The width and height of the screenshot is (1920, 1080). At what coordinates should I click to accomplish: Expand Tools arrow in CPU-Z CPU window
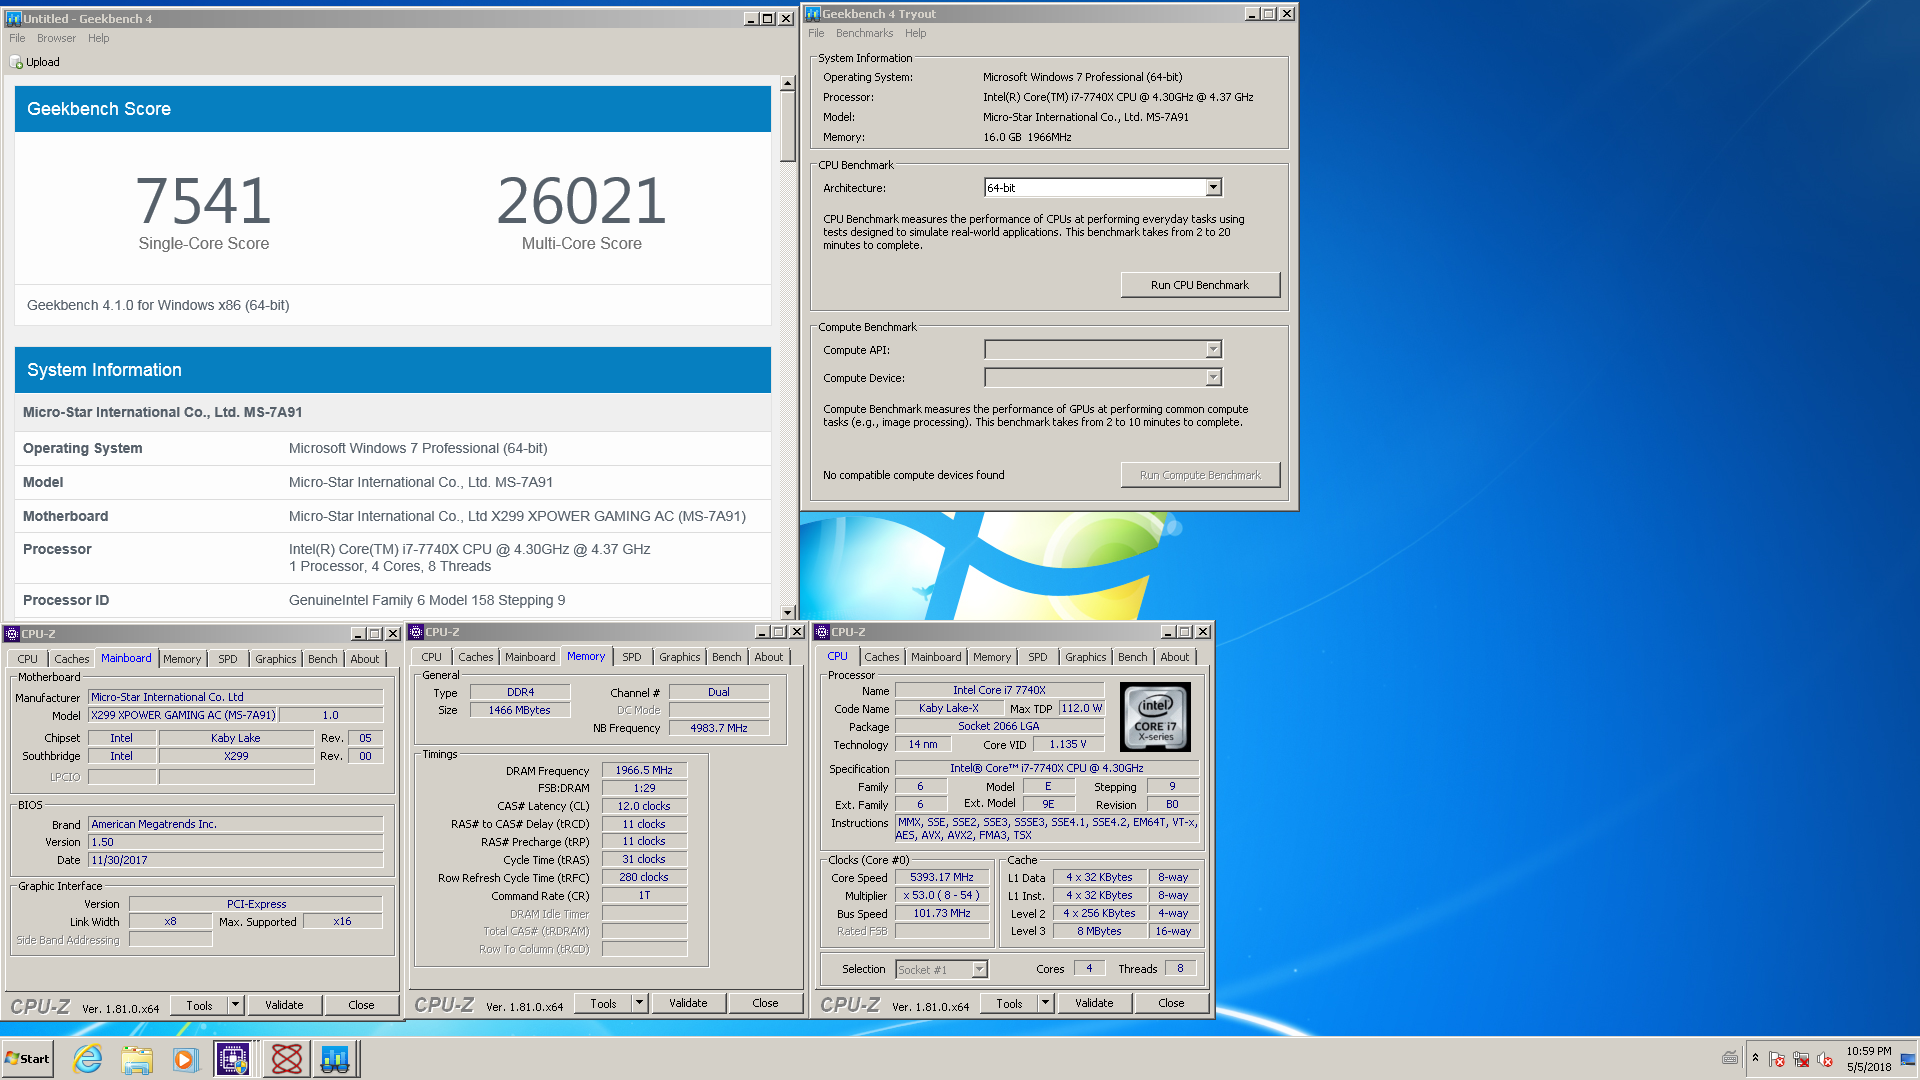pos(1045,1003)
